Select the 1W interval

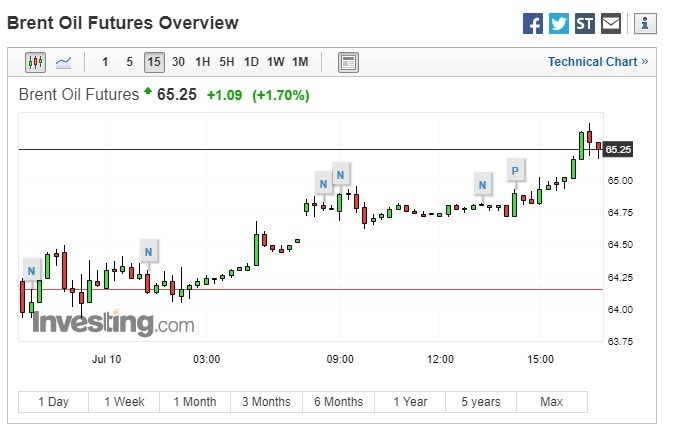tap(276, 62)
